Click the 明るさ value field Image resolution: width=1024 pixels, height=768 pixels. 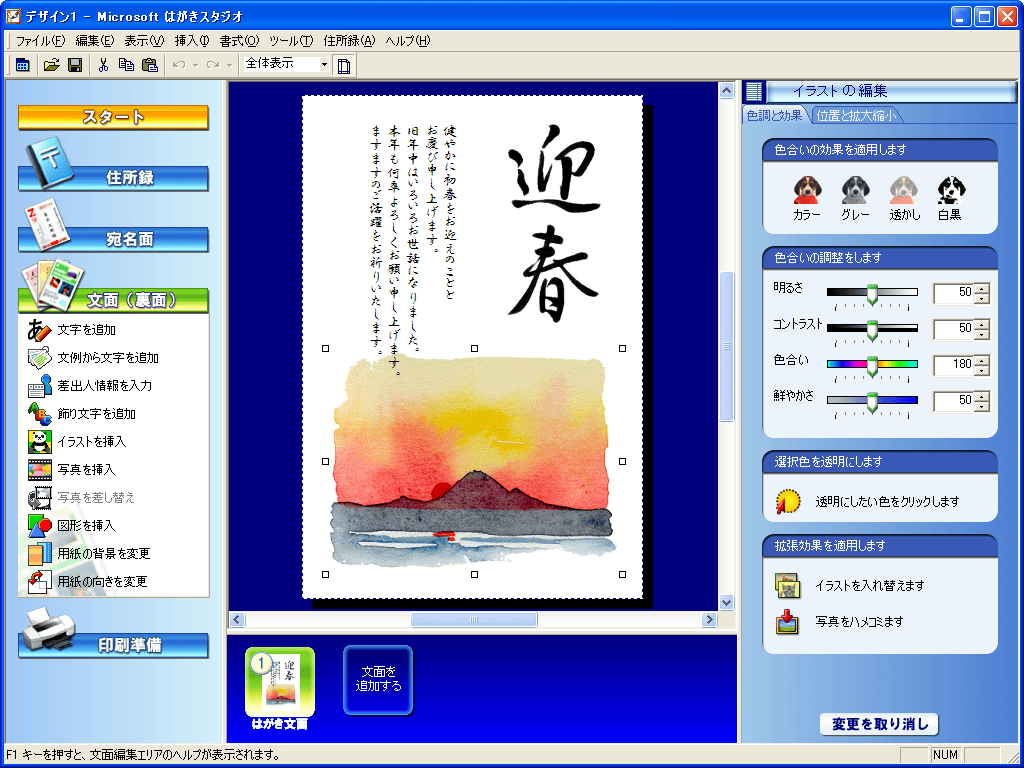(x=953, y=293)
